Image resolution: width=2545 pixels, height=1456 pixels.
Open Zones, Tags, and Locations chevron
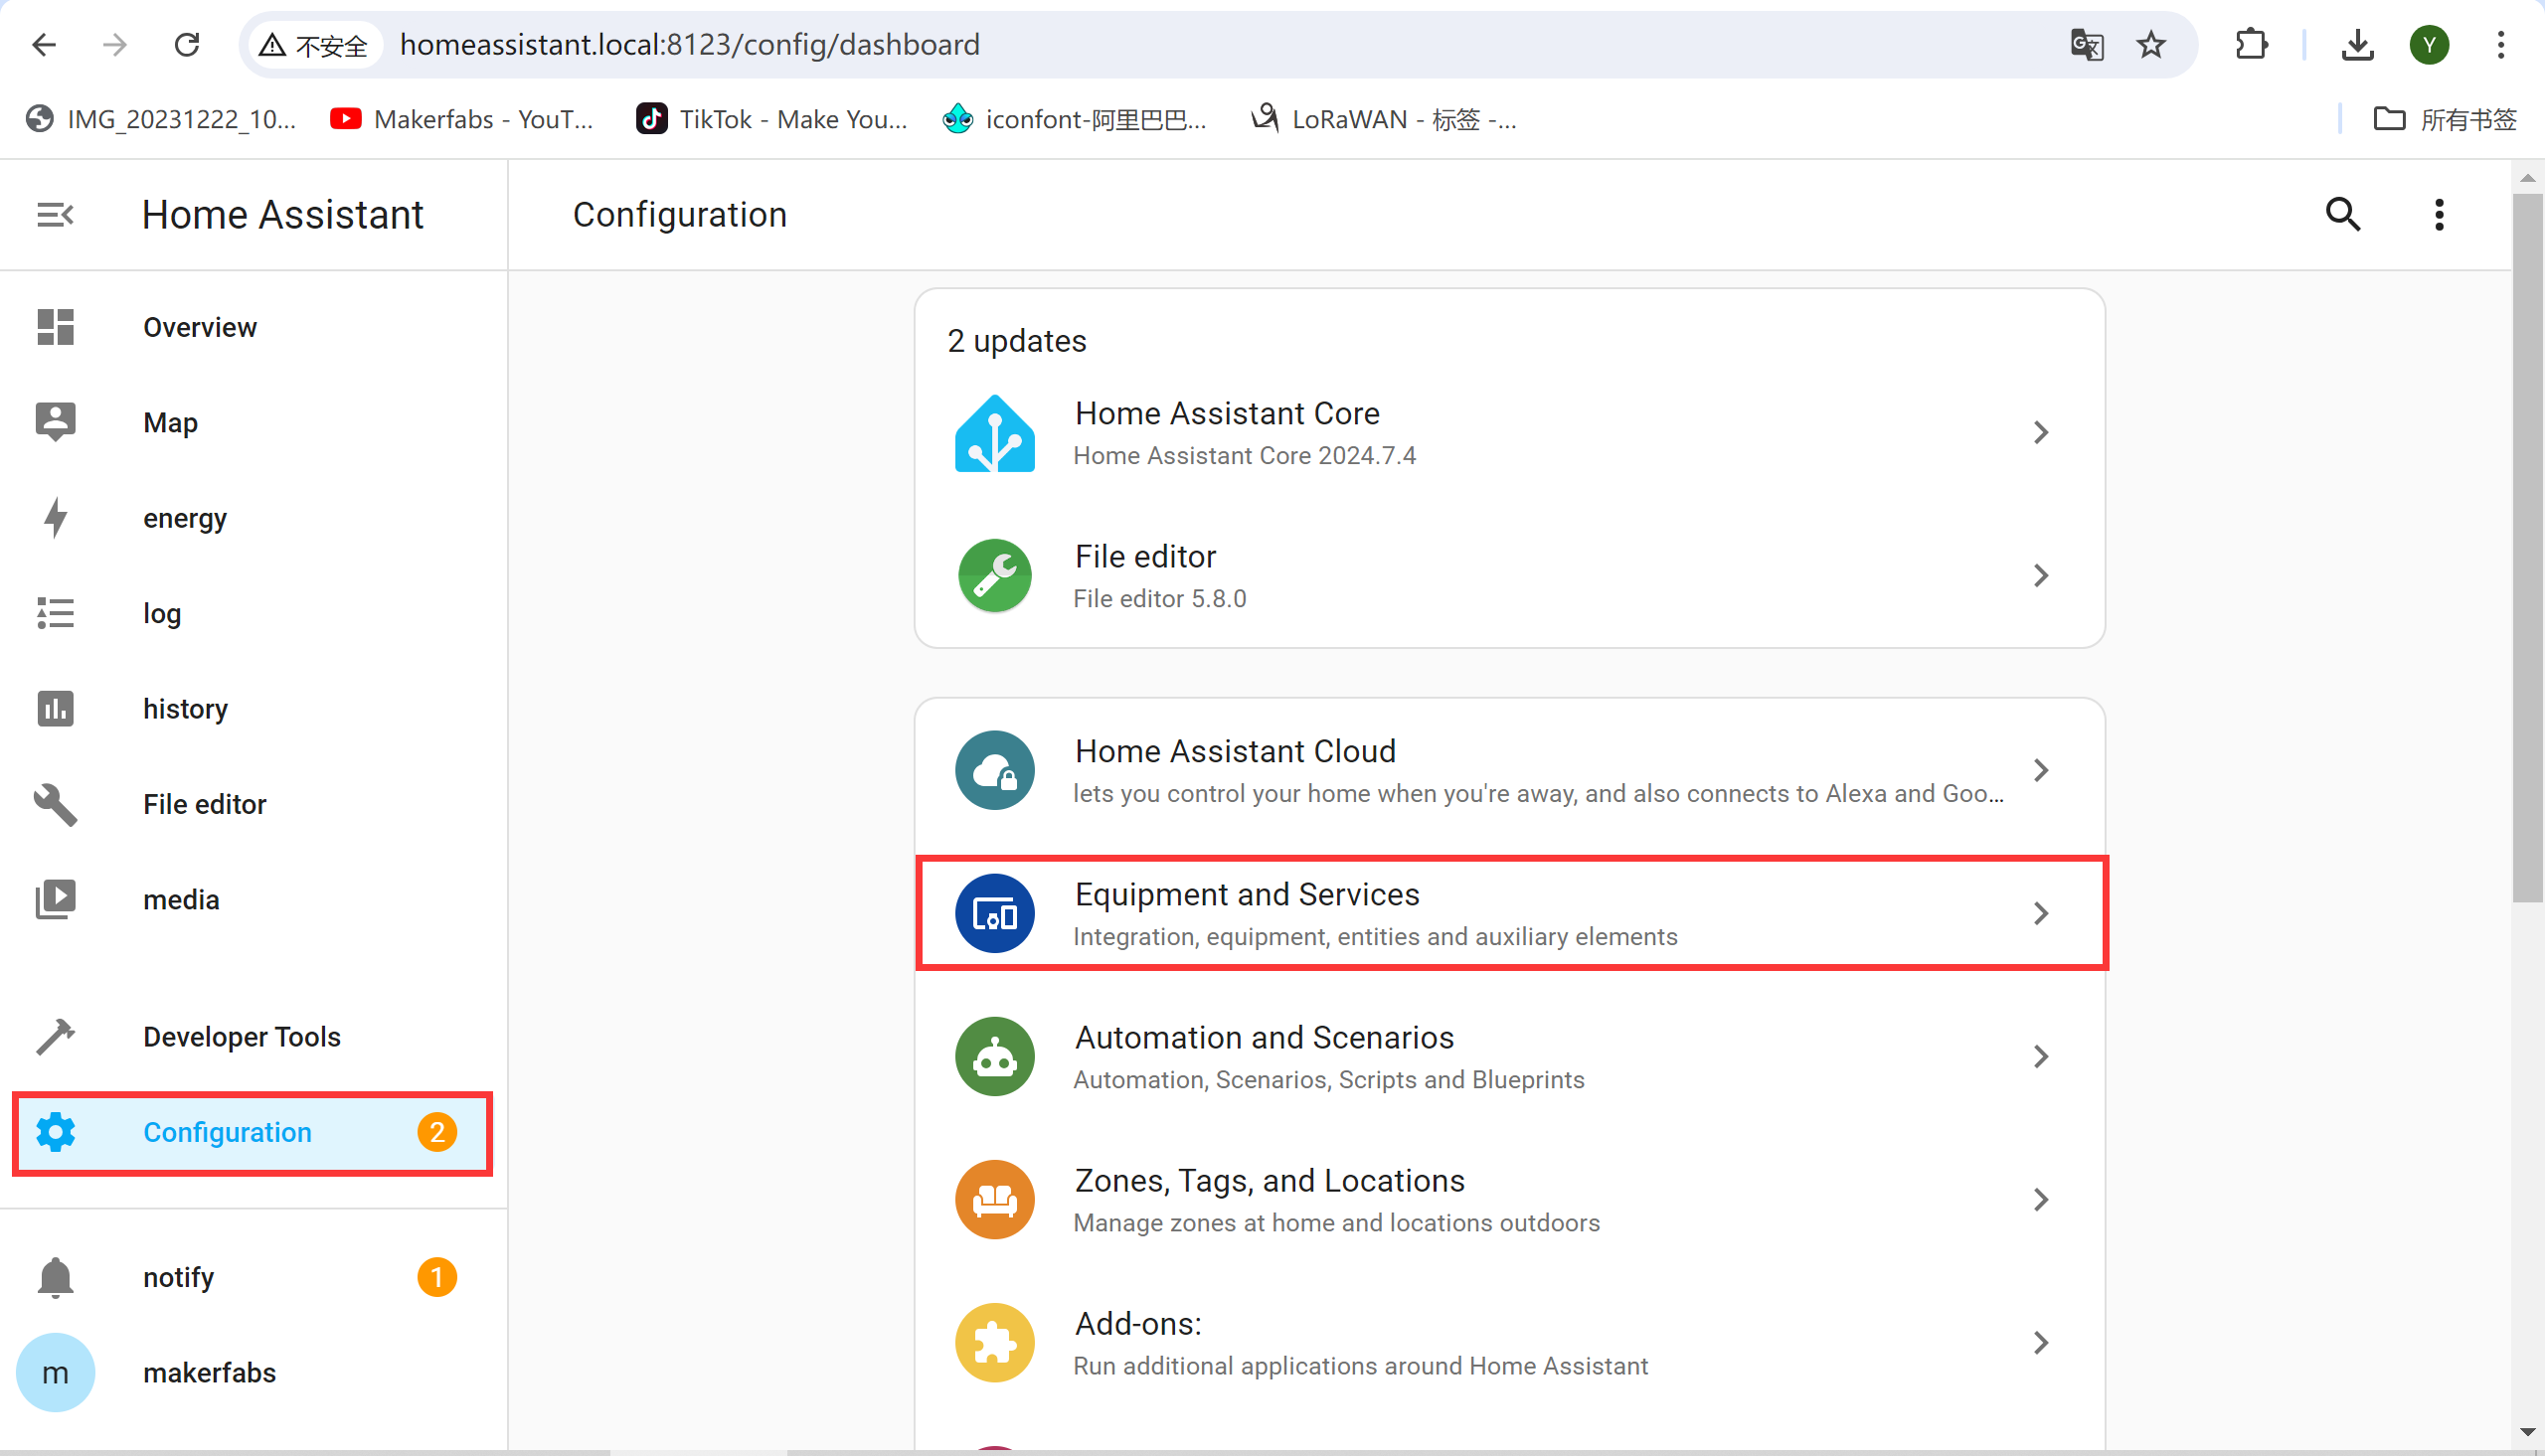click(x=2041, y=1199)
